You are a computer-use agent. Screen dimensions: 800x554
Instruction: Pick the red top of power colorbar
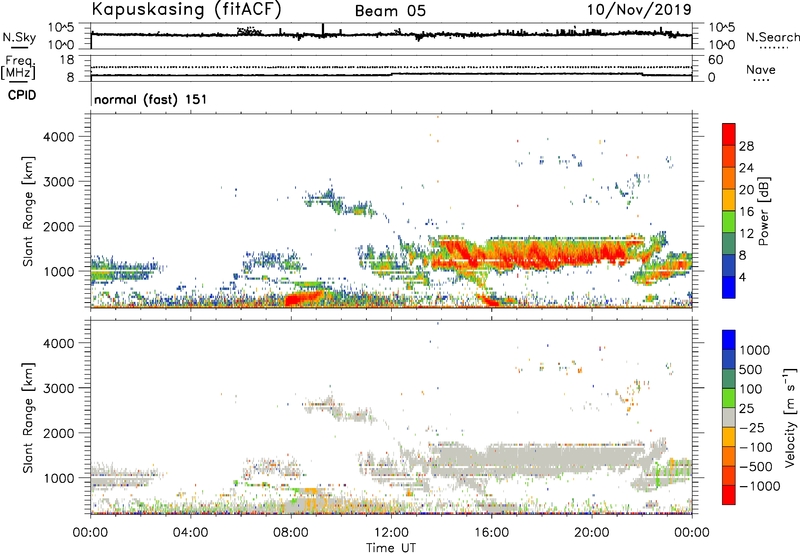tap(729, 134)
